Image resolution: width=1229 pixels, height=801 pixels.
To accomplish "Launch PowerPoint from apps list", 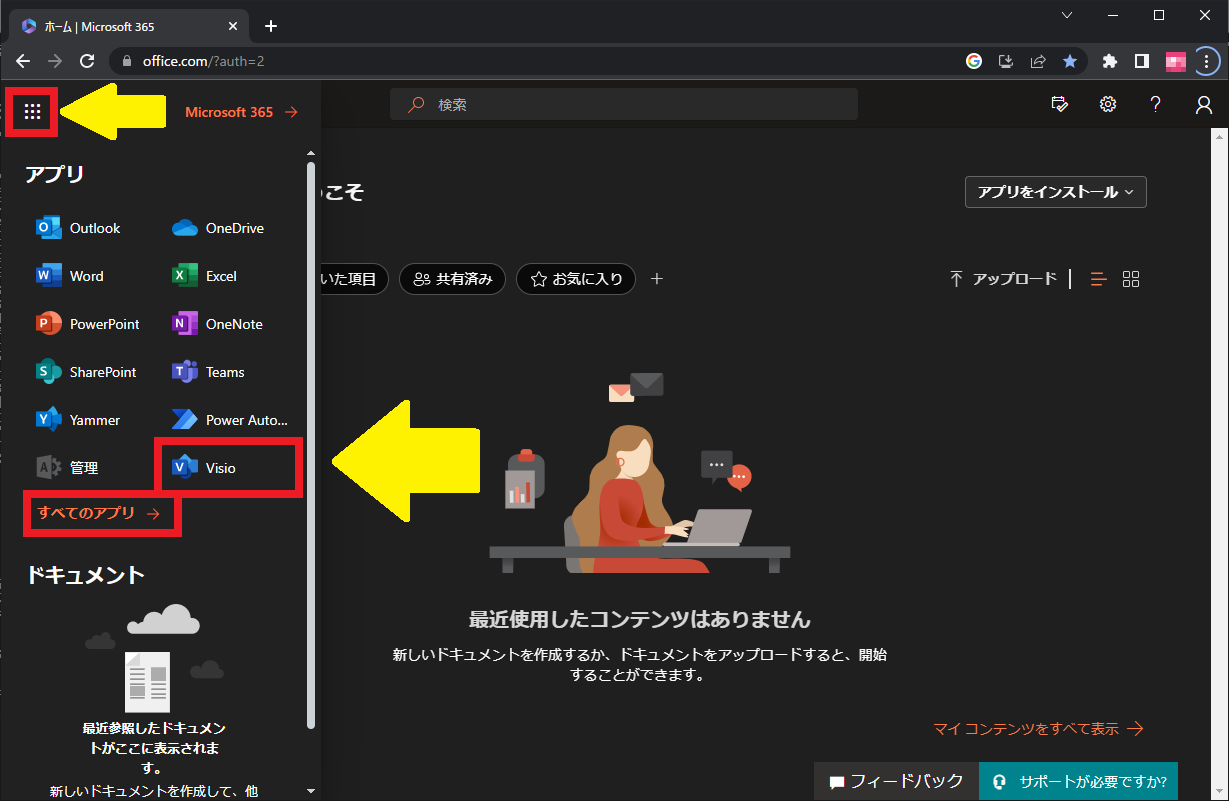I will [x=88, y=324].
